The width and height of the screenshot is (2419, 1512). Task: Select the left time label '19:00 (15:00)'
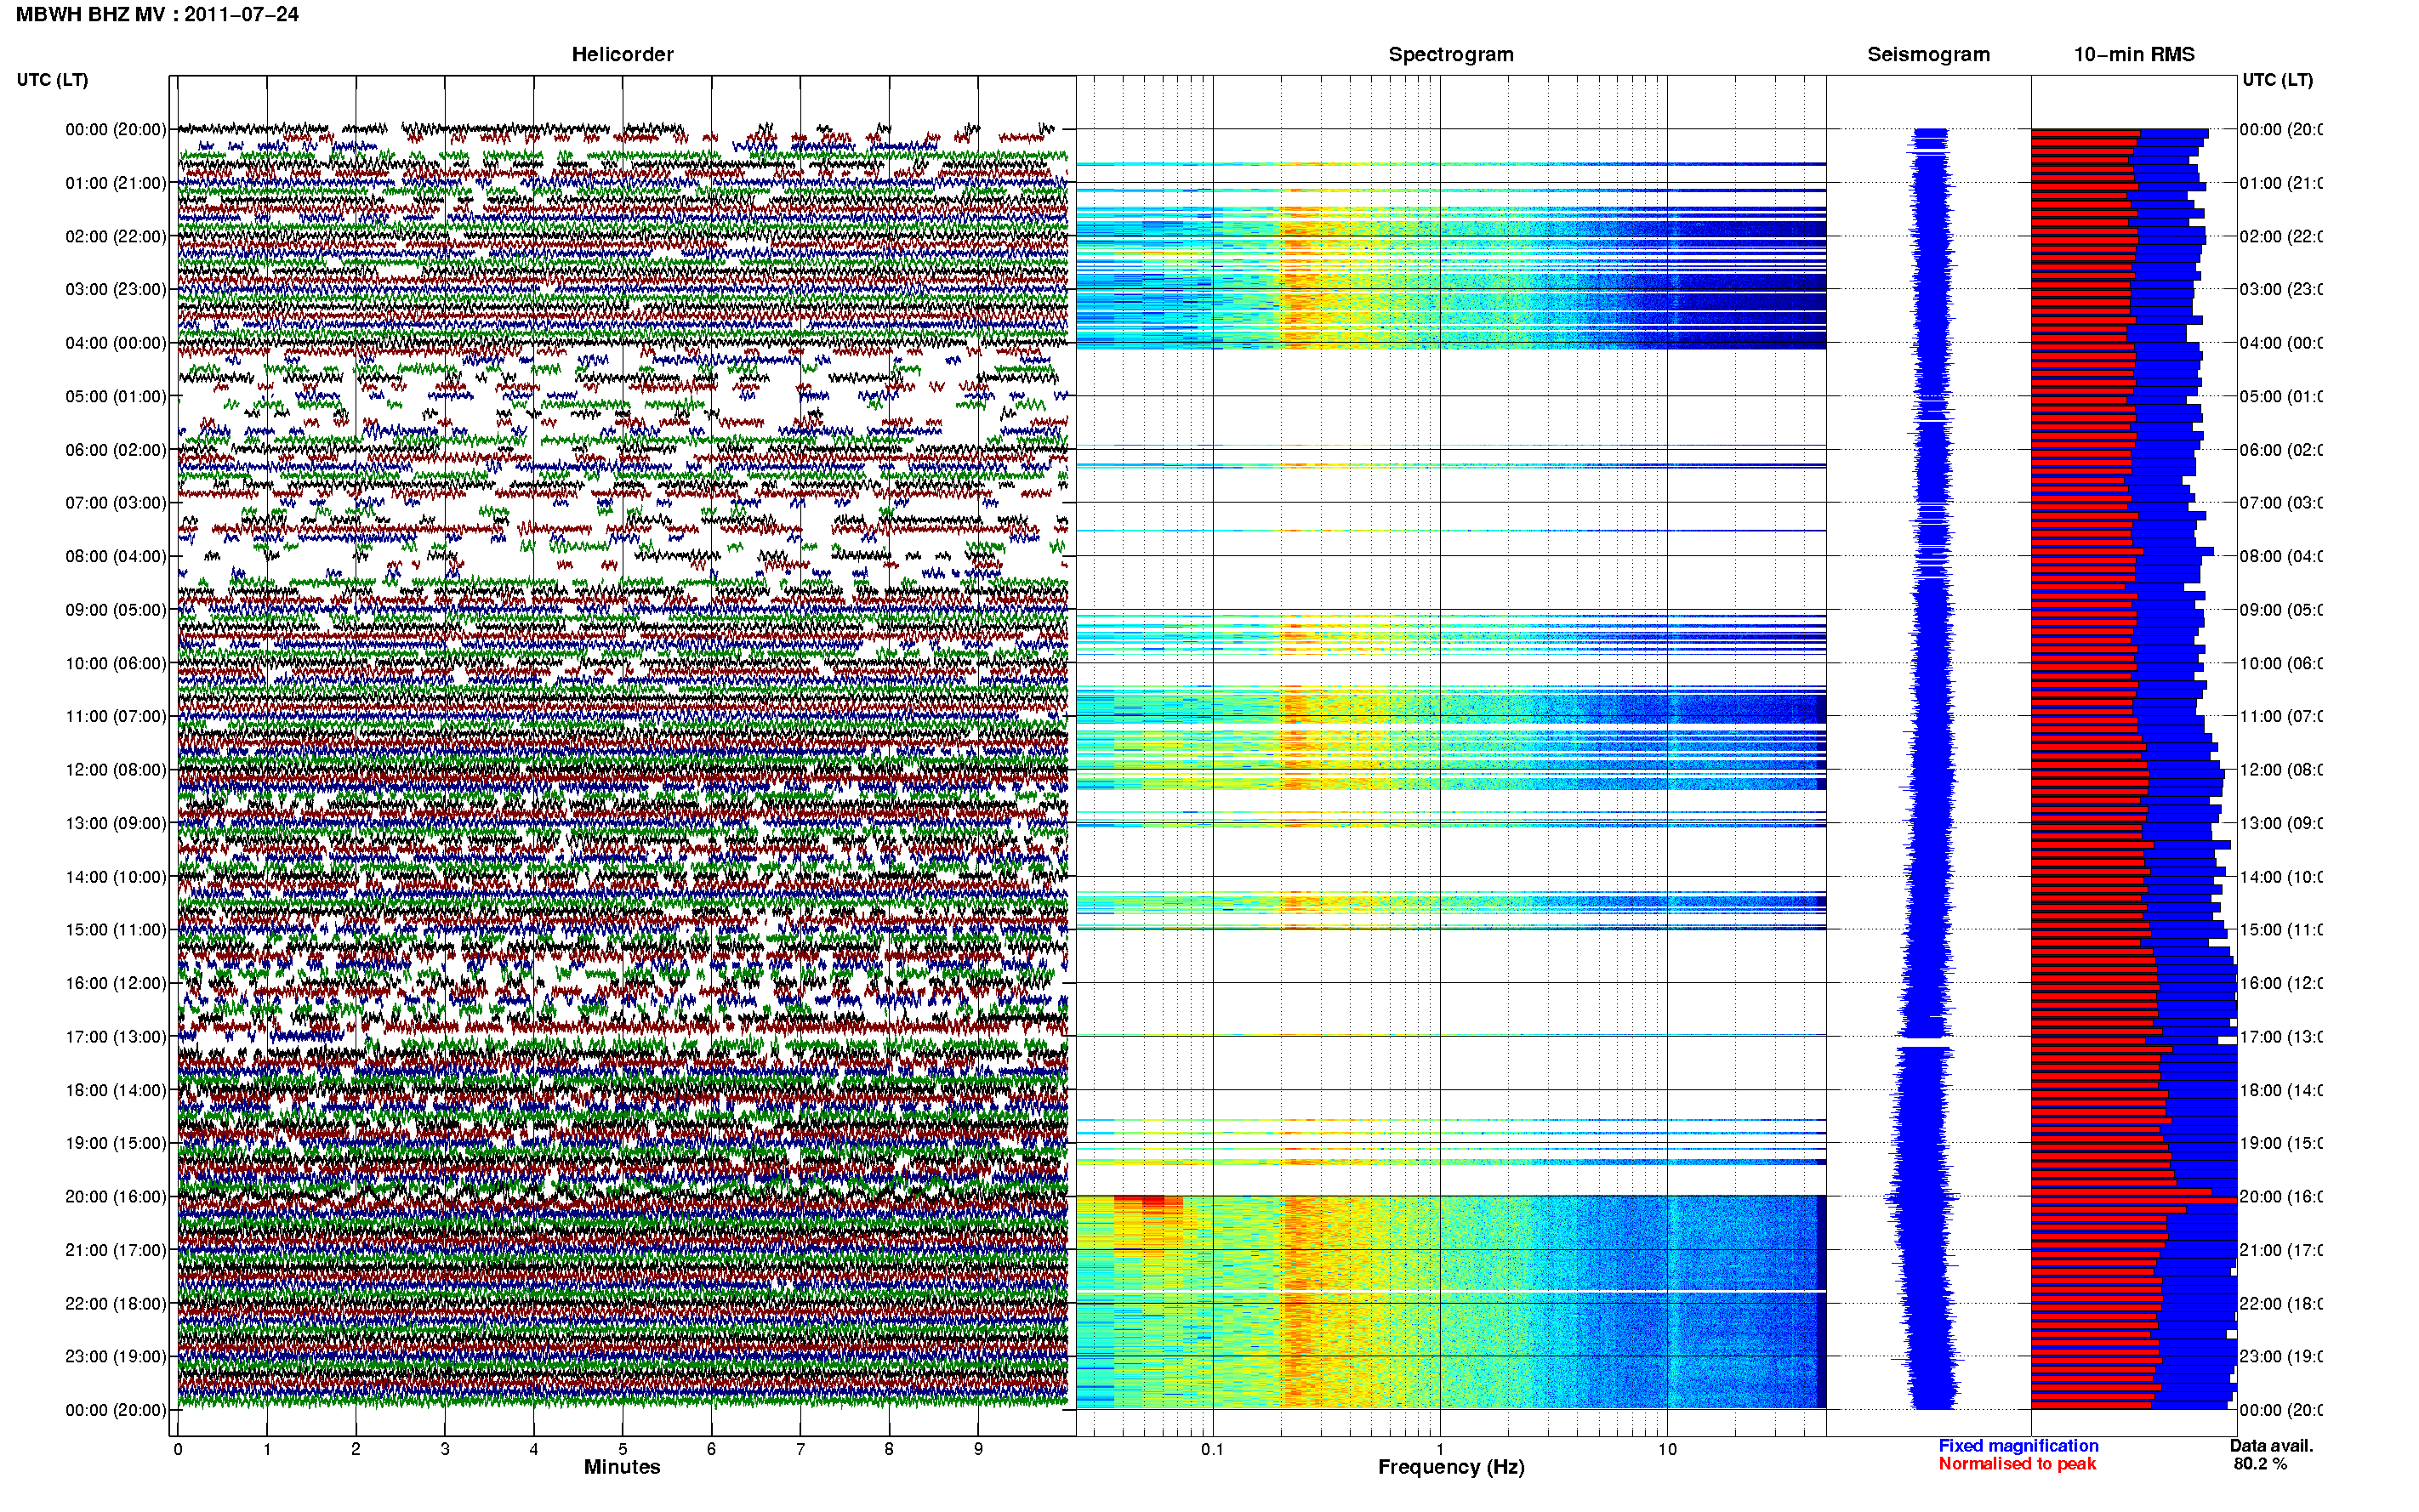point(116,1143)
